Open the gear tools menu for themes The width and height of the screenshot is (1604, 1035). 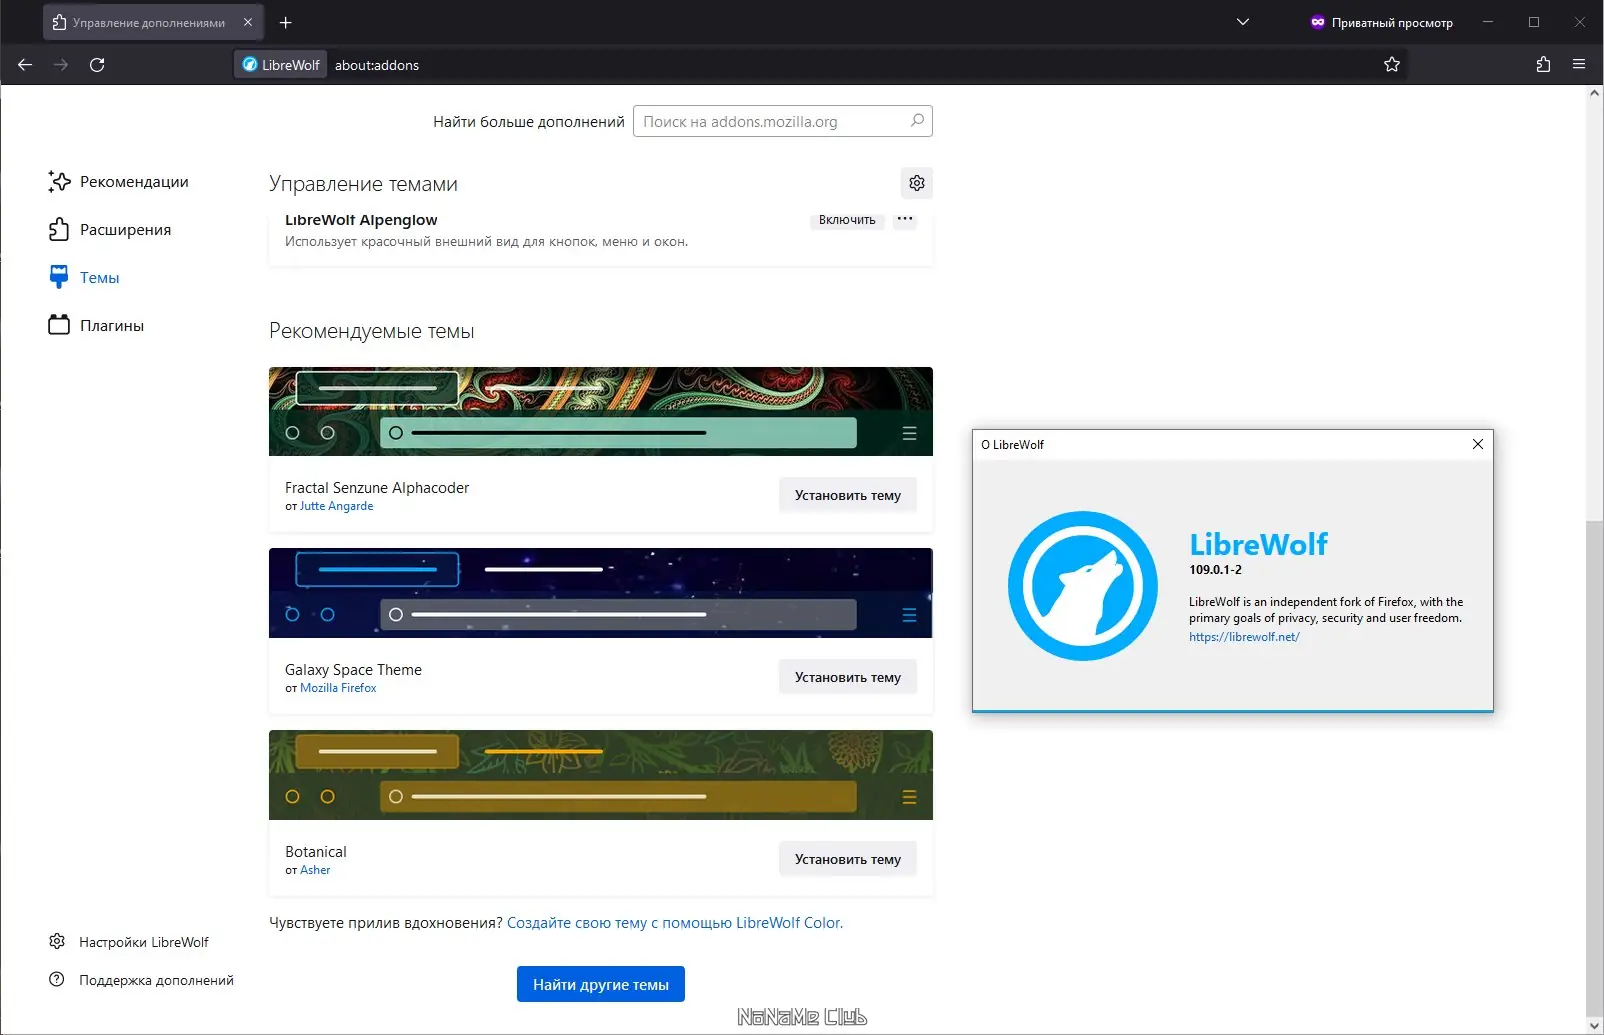(x=917, y=183)
